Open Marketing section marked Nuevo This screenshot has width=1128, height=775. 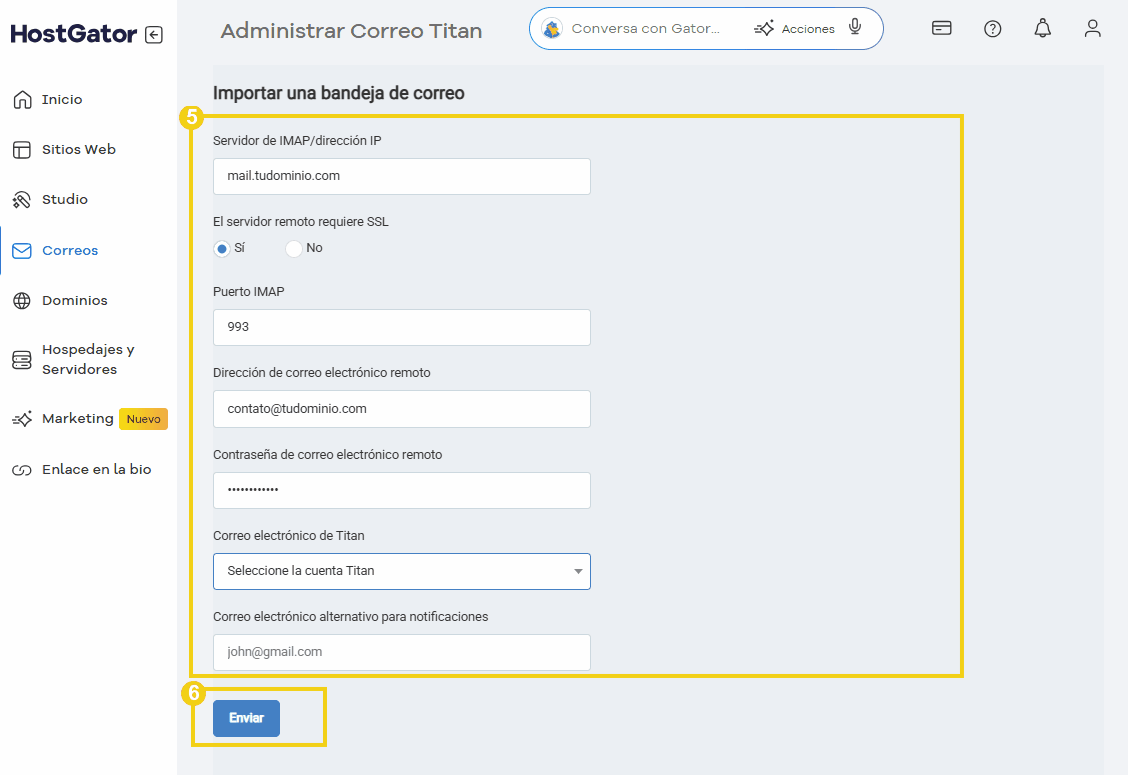(78, 419)
